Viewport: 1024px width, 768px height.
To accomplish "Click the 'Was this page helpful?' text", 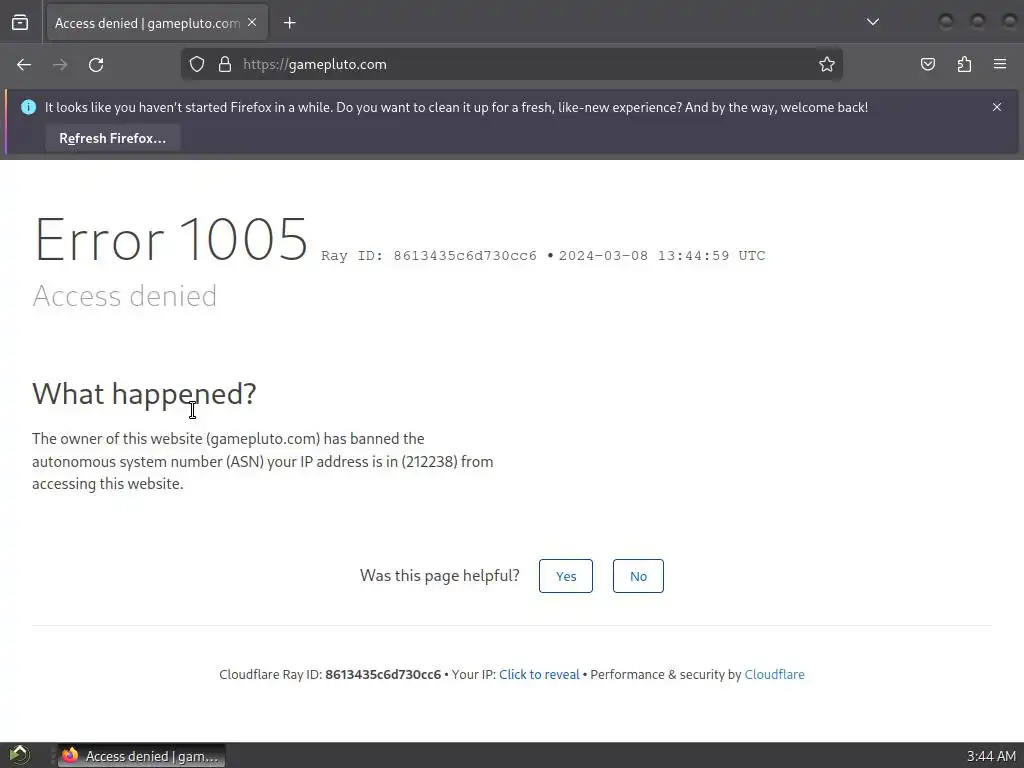I will (x=440, y=575).
